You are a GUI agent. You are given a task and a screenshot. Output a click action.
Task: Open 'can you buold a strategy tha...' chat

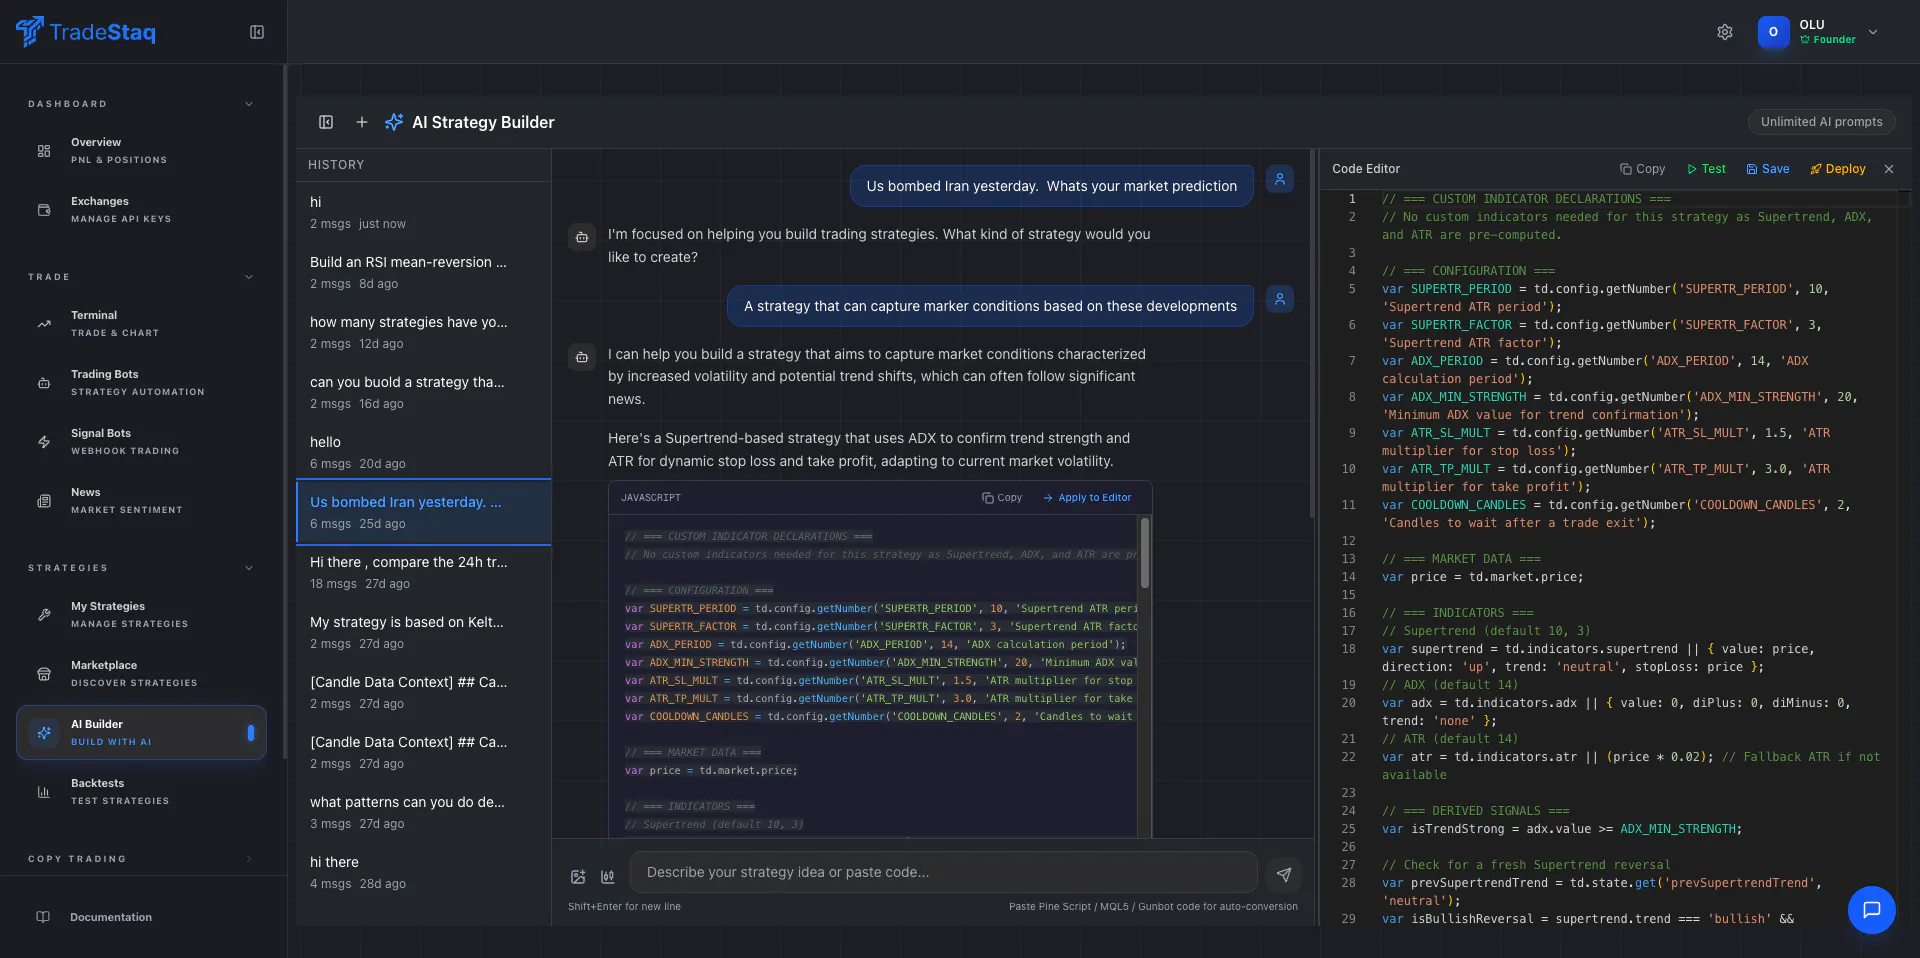[424, 392]
